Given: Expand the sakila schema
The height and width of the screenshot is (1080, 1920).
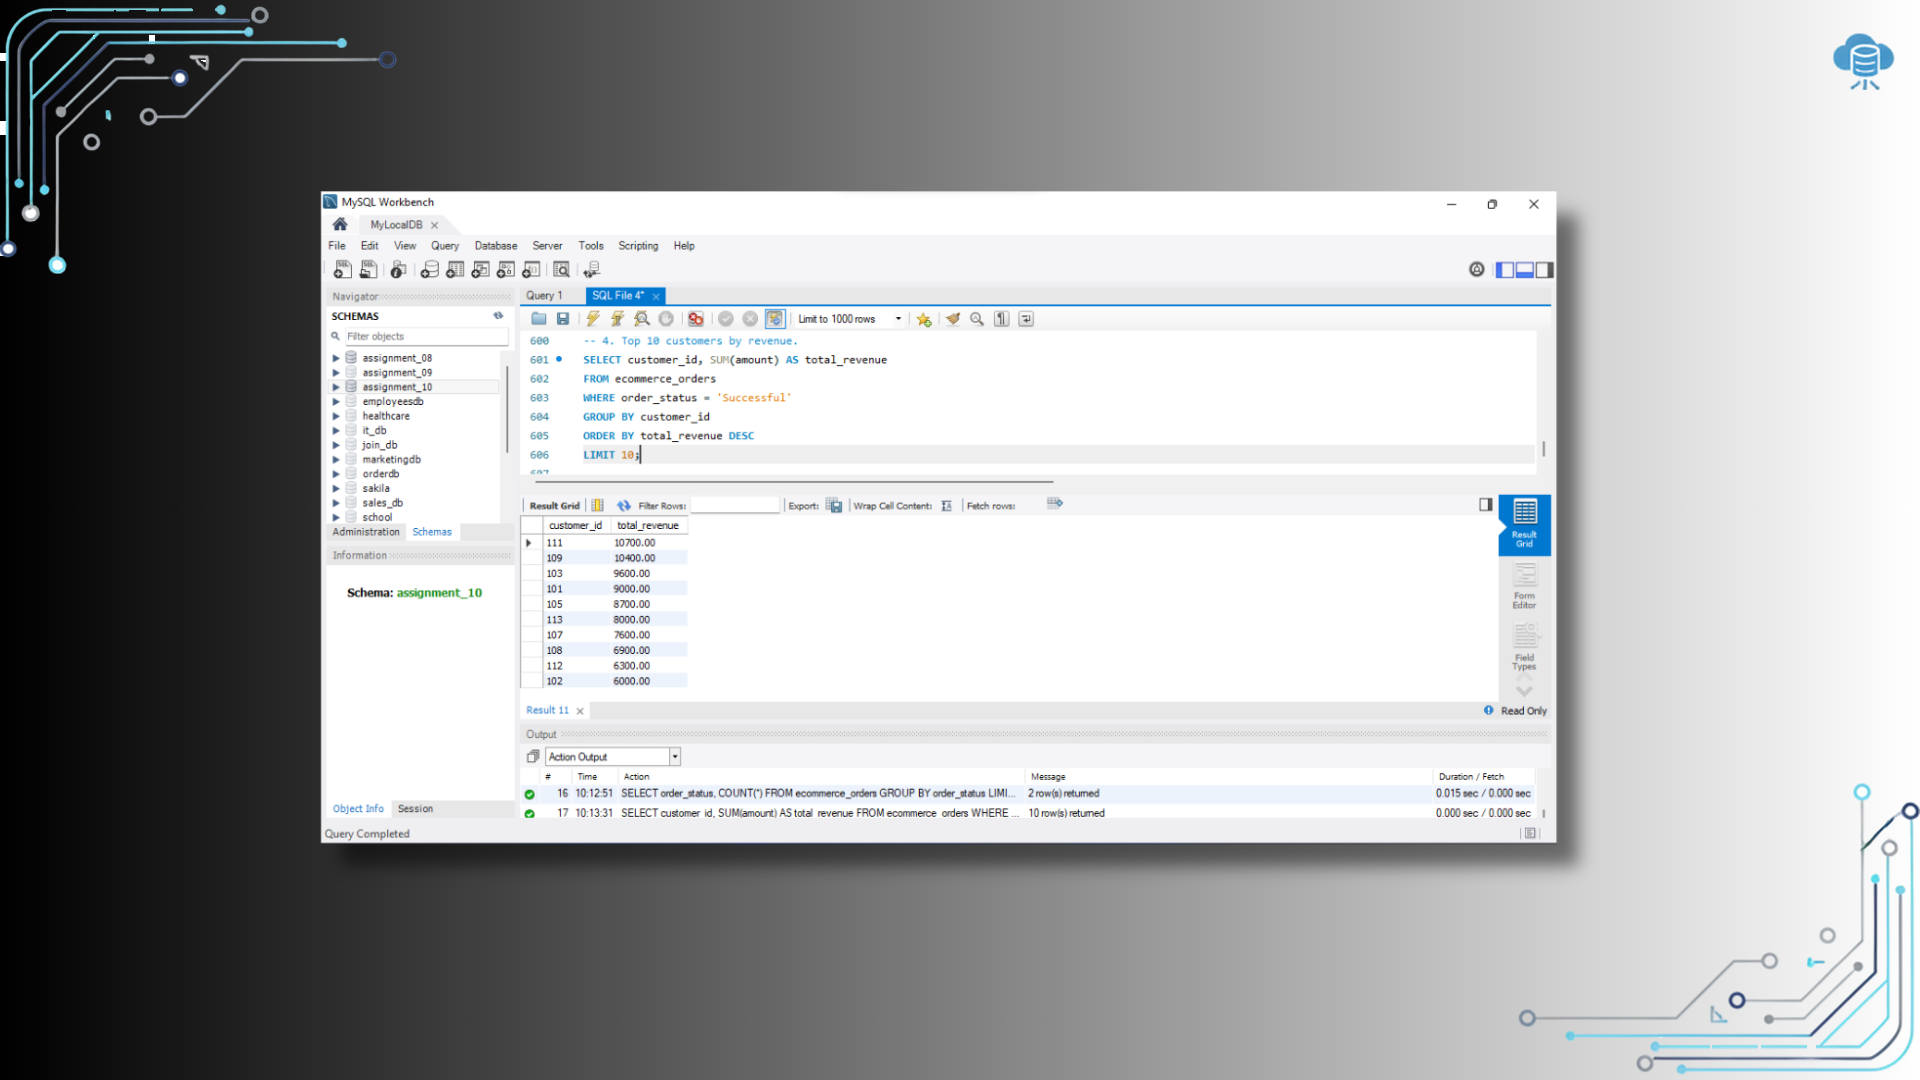Looking at the screenshot, I should tap(336, 489).
